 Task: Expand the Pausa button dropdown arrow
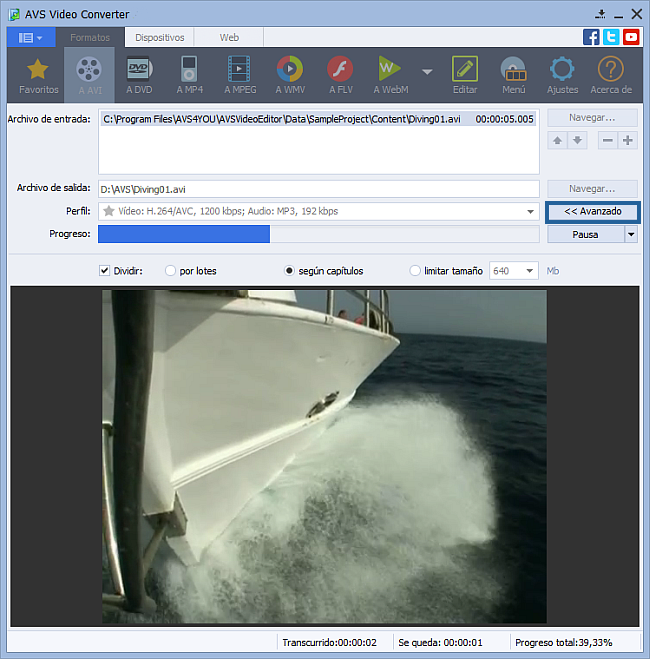631,235
